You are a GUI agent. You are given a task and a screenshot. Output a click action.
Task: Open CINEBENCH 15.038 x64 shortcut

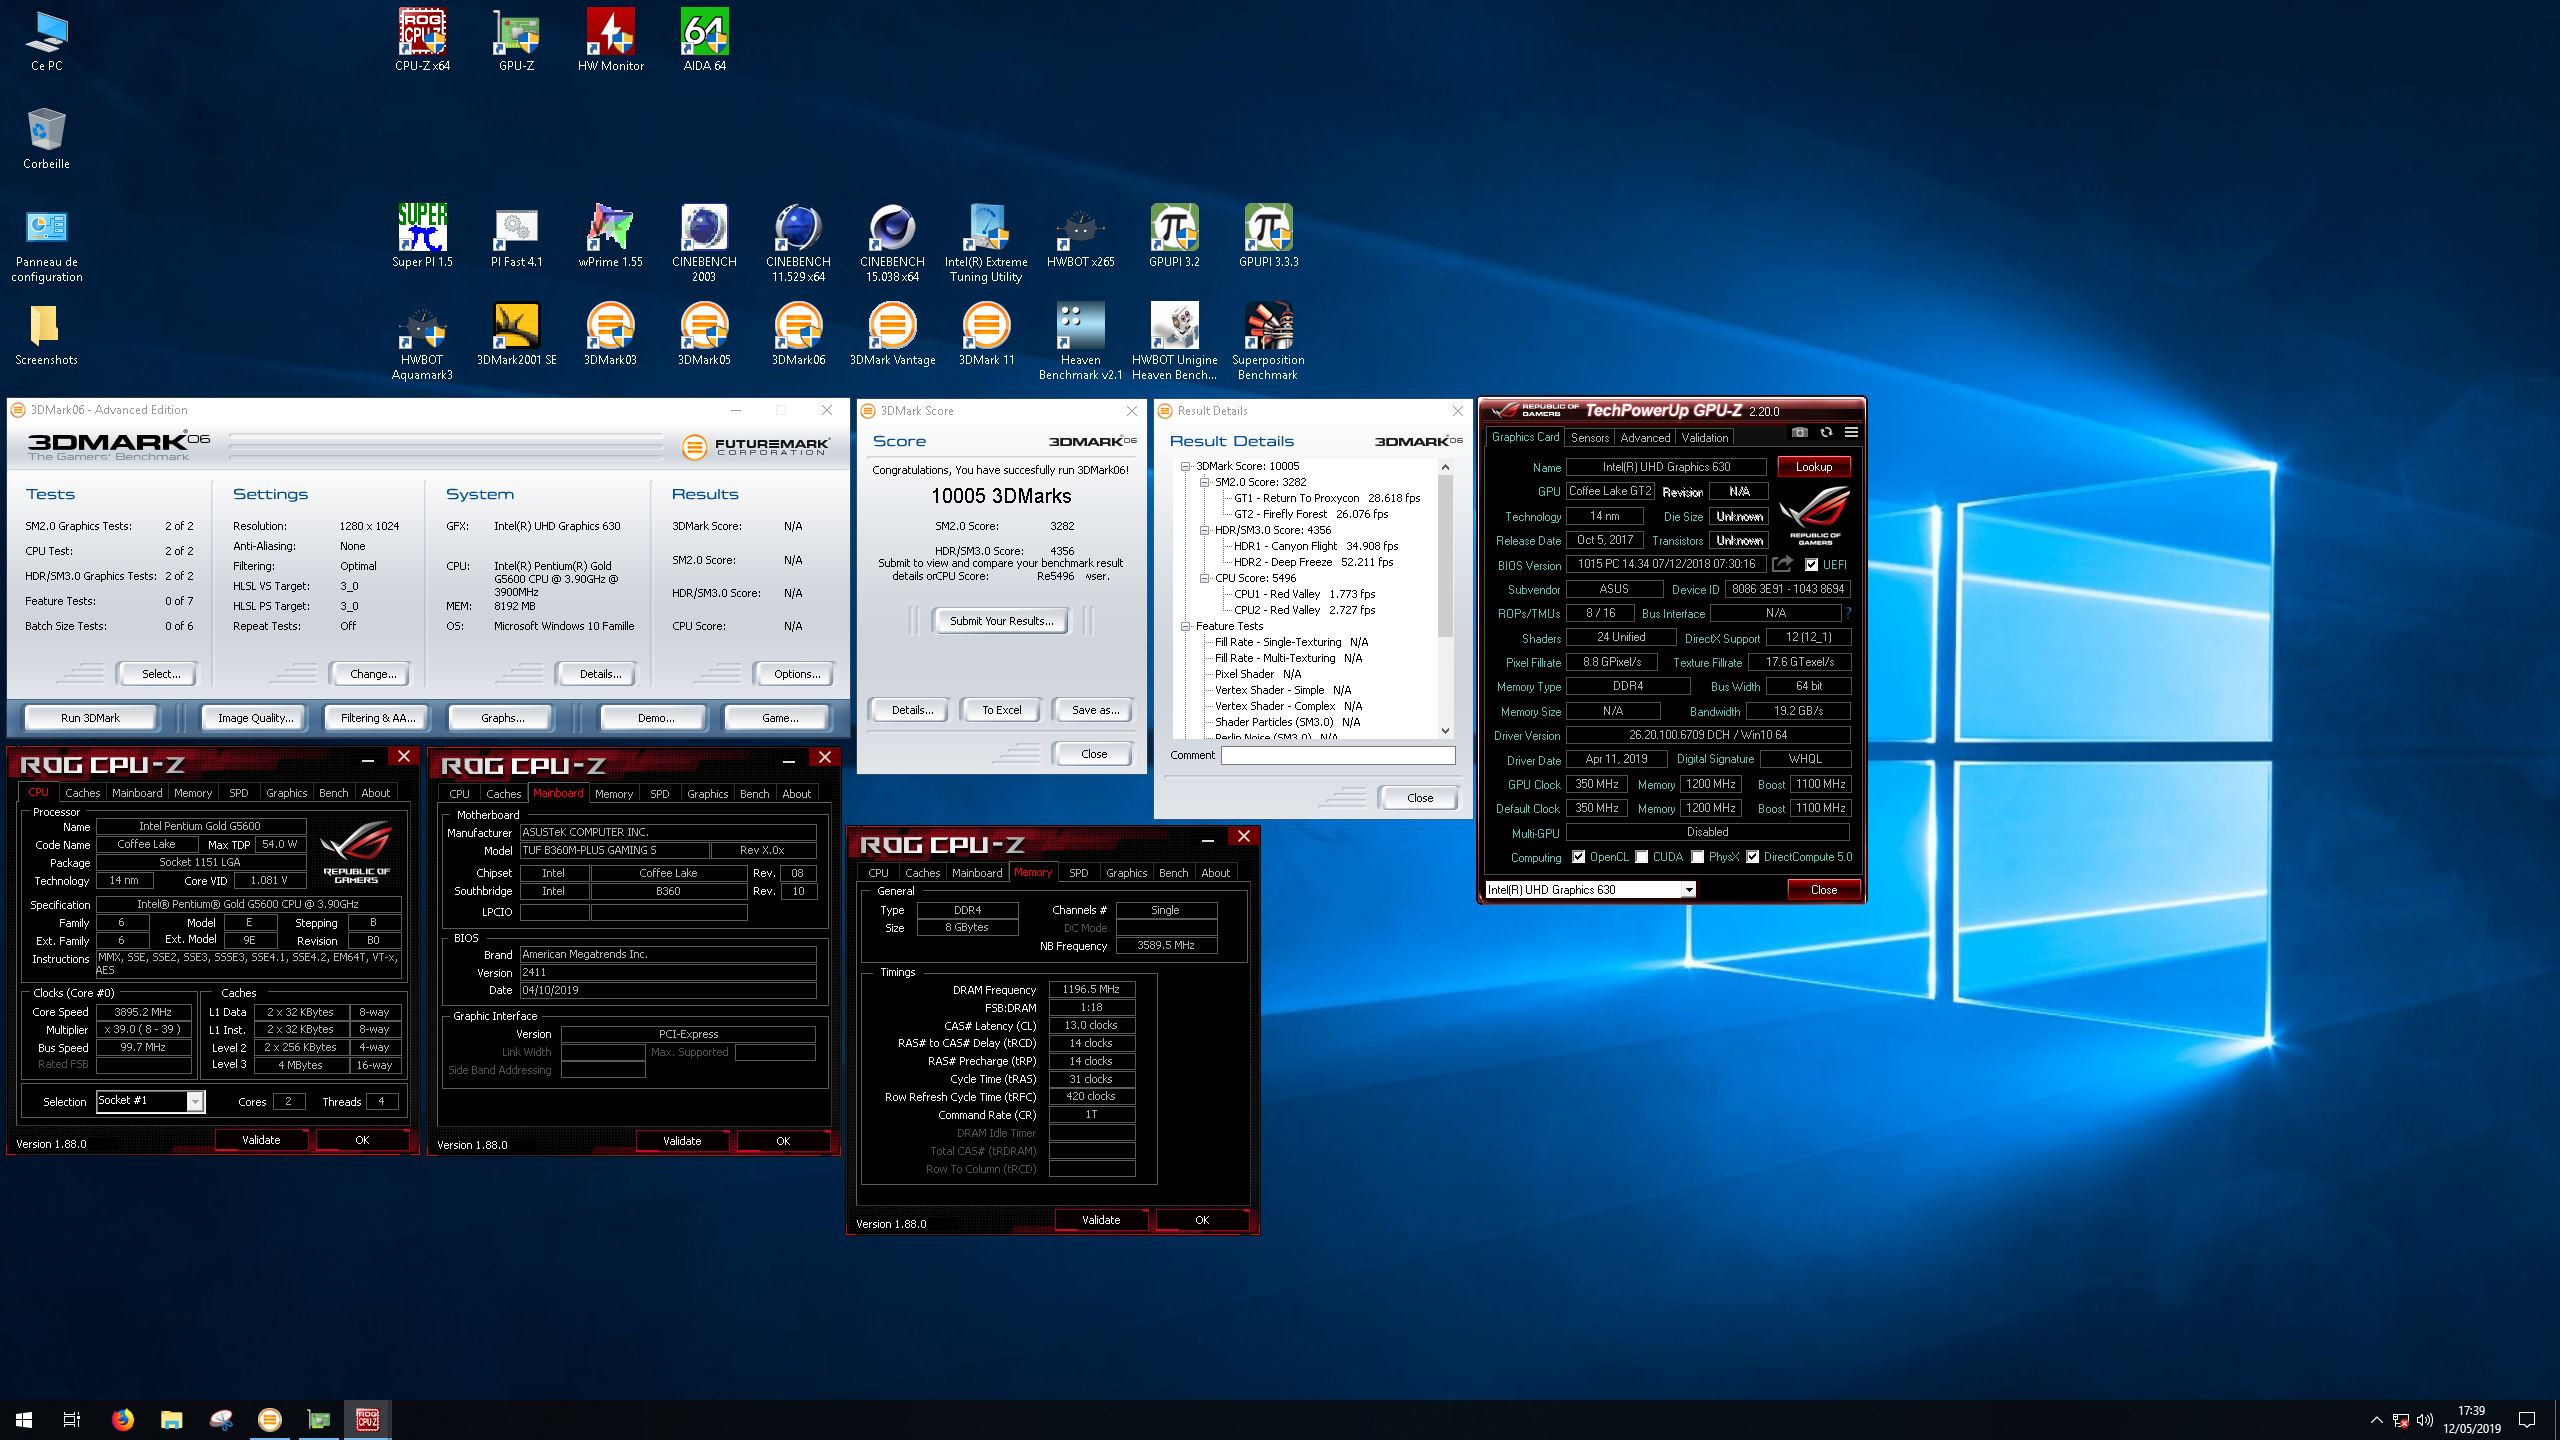892,243
